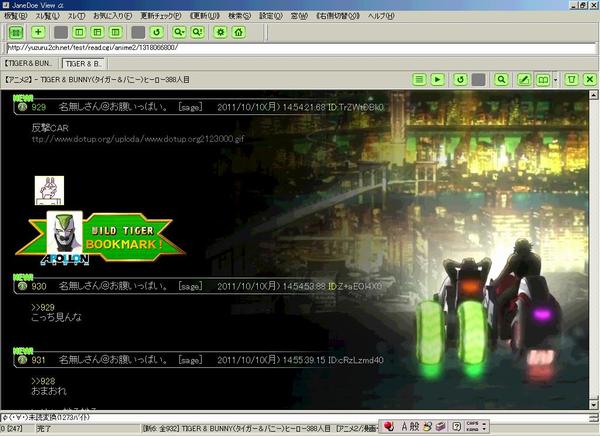Click the second magnifier icon in main toolbar
This screenshot has height=436, width=600.
[197, 33]
